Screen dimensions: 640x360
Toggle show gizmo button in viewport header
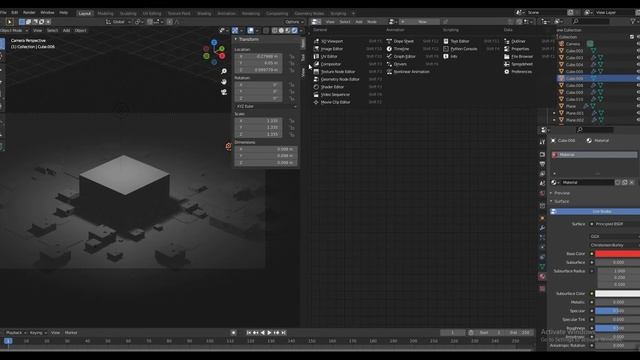(235, 31)
